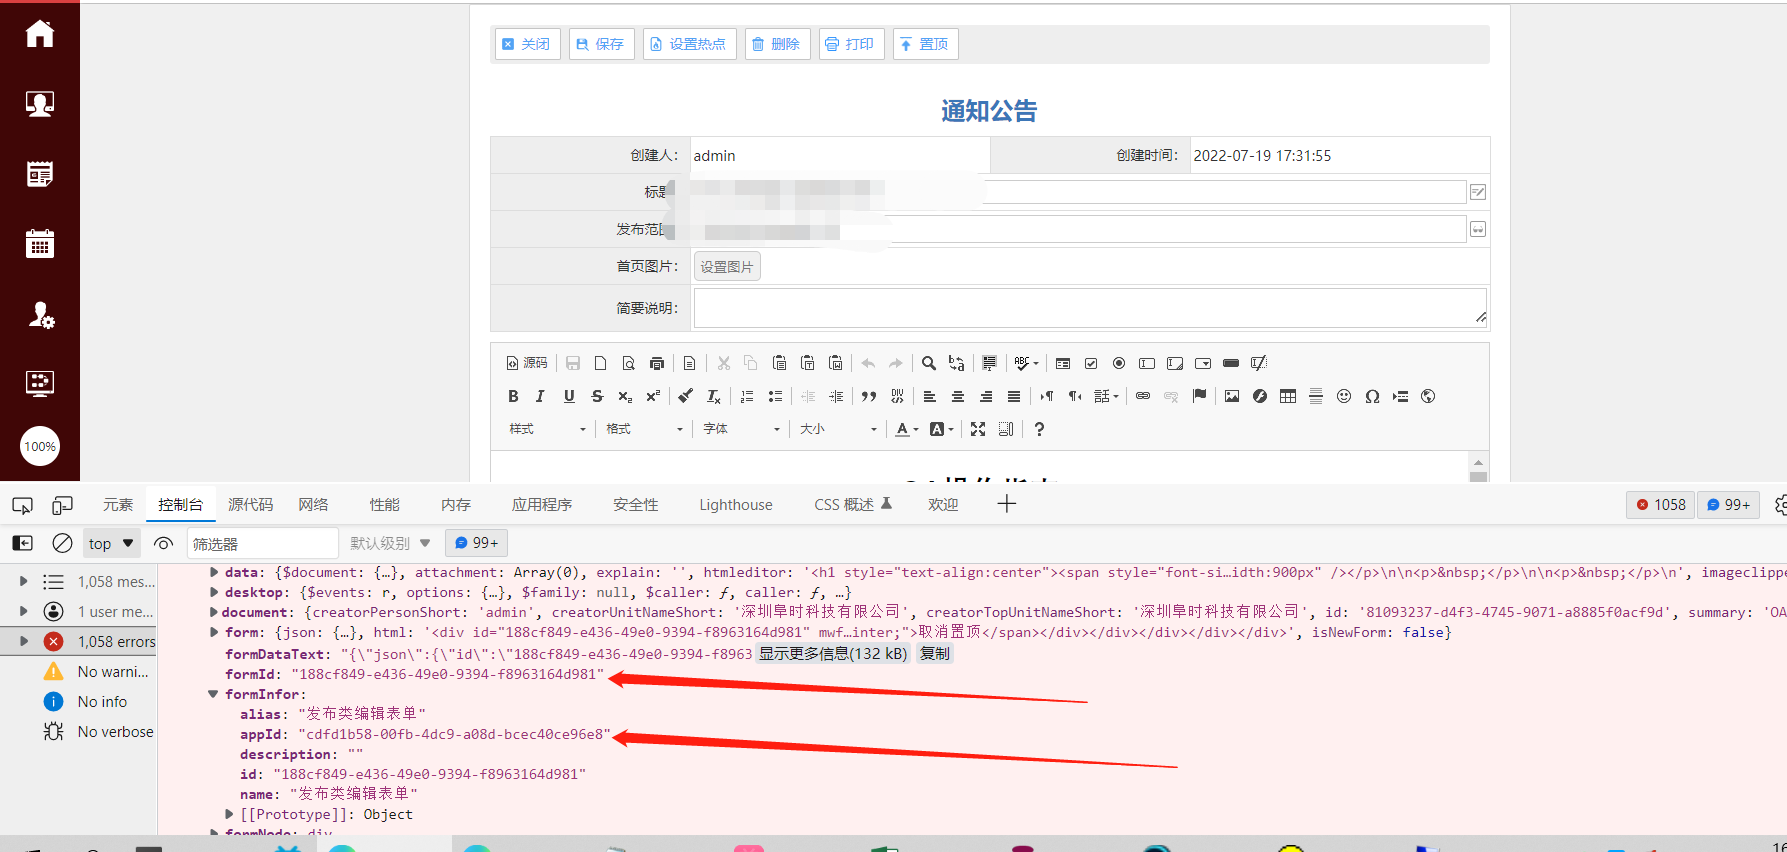Expand the [[Prototype]] Object entry
Viewport: 1787px width, 852px height.
click(229, 814)
